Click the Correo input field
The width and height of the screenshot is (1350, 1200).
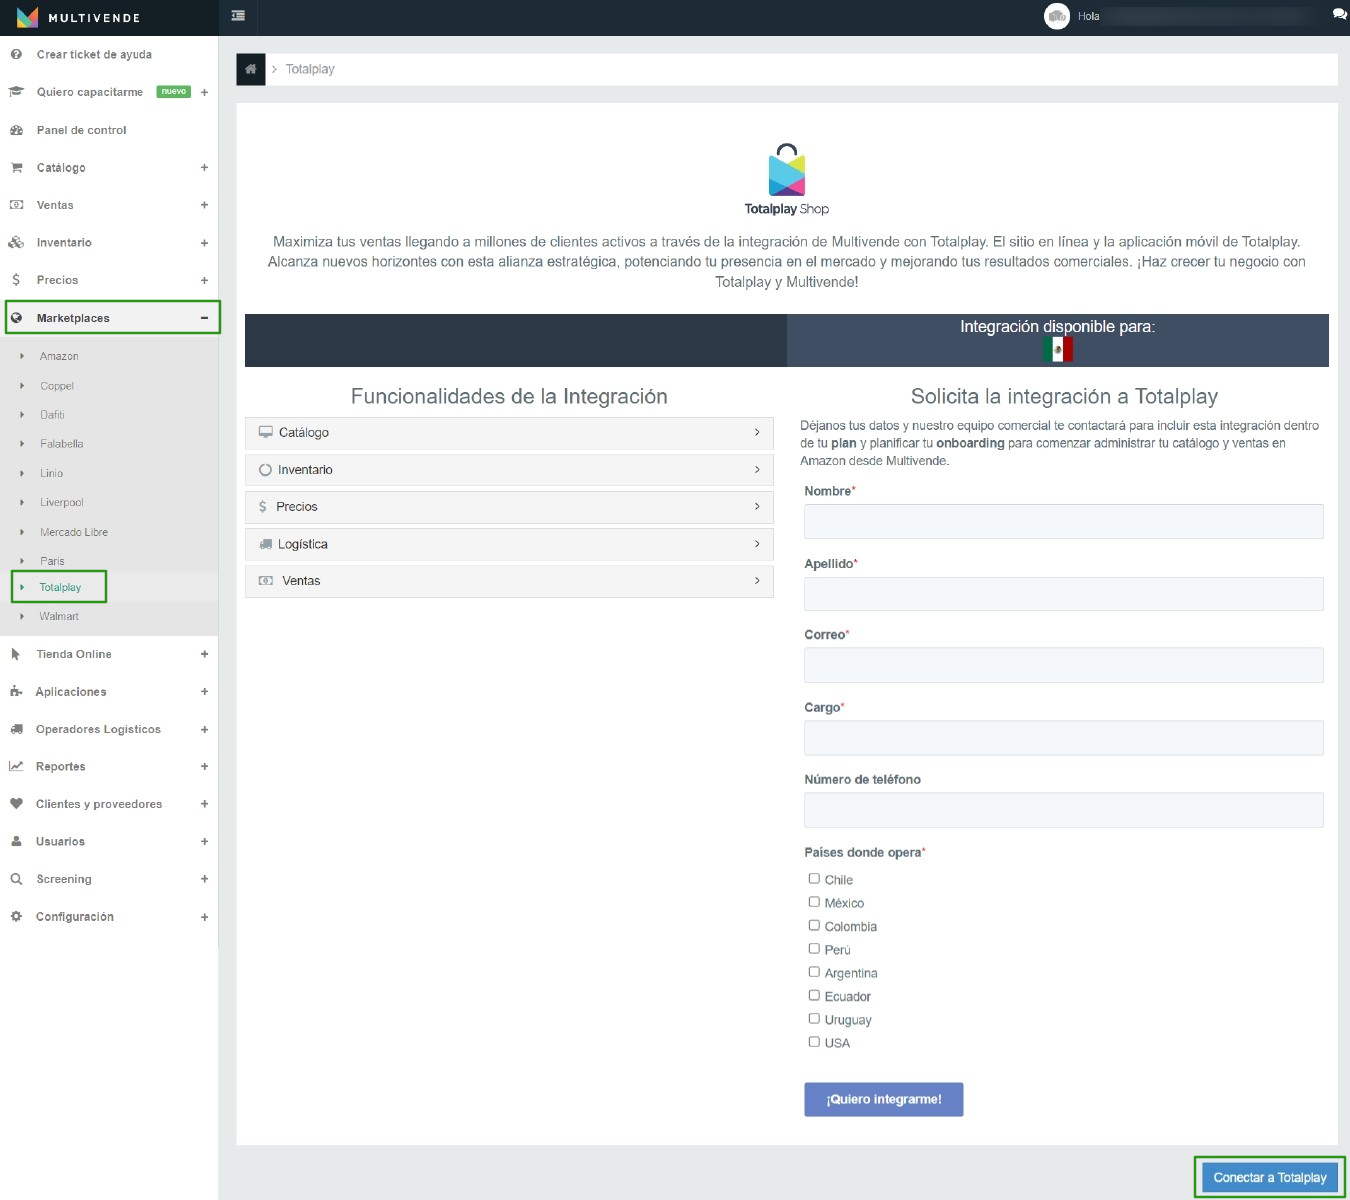[1064, 665]
